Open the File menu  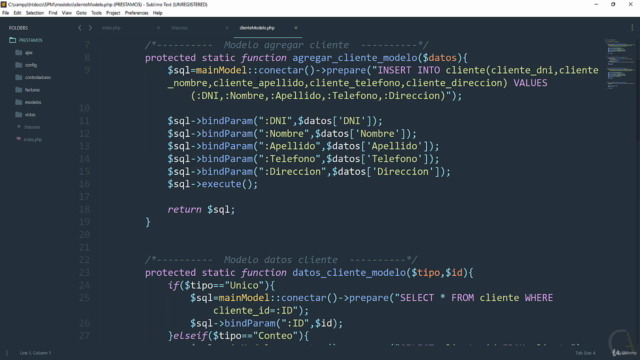5,13
